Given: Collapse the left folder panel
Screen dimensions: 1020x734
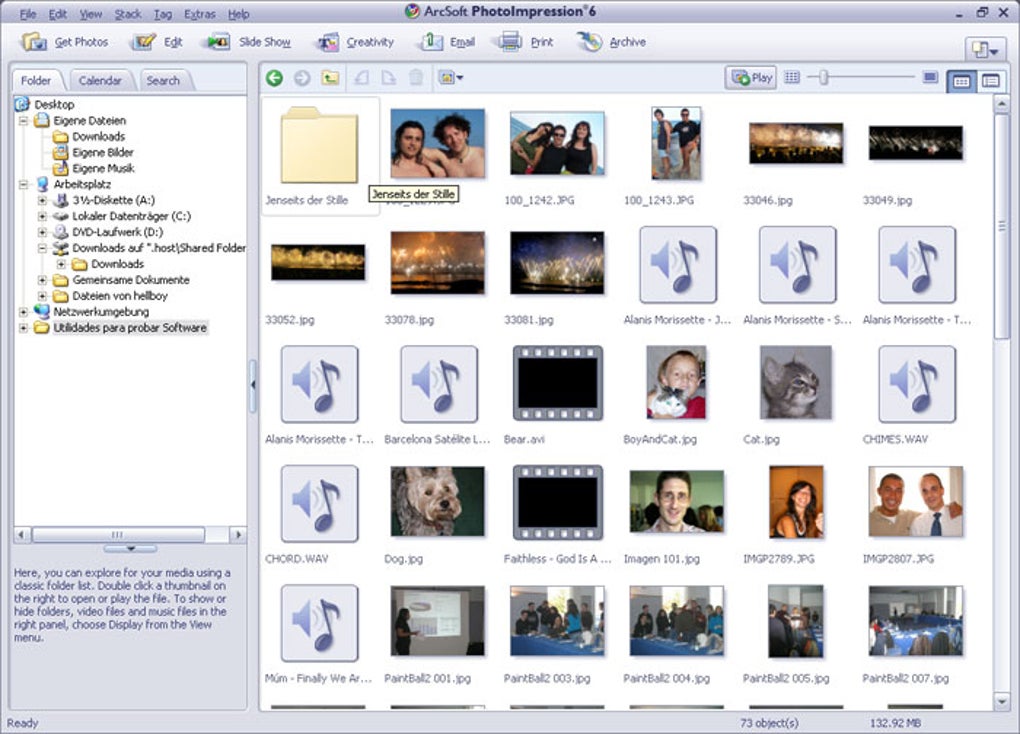Looking at the screenshot, I should [253, 384].
